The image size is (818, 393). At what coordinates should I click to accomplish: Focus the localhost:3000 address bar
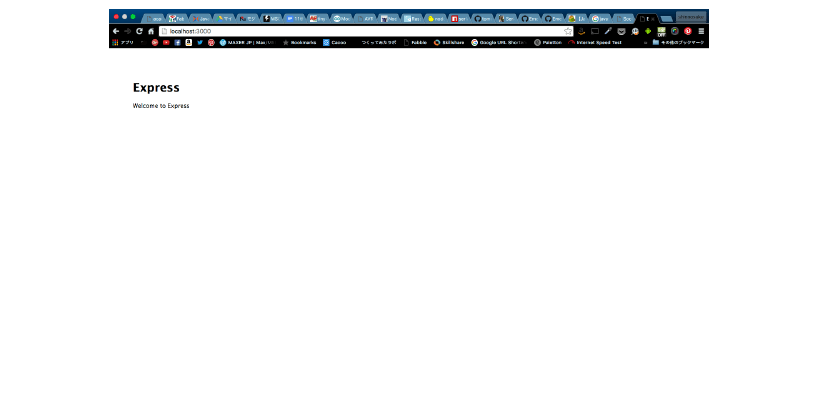coord(366,31)
